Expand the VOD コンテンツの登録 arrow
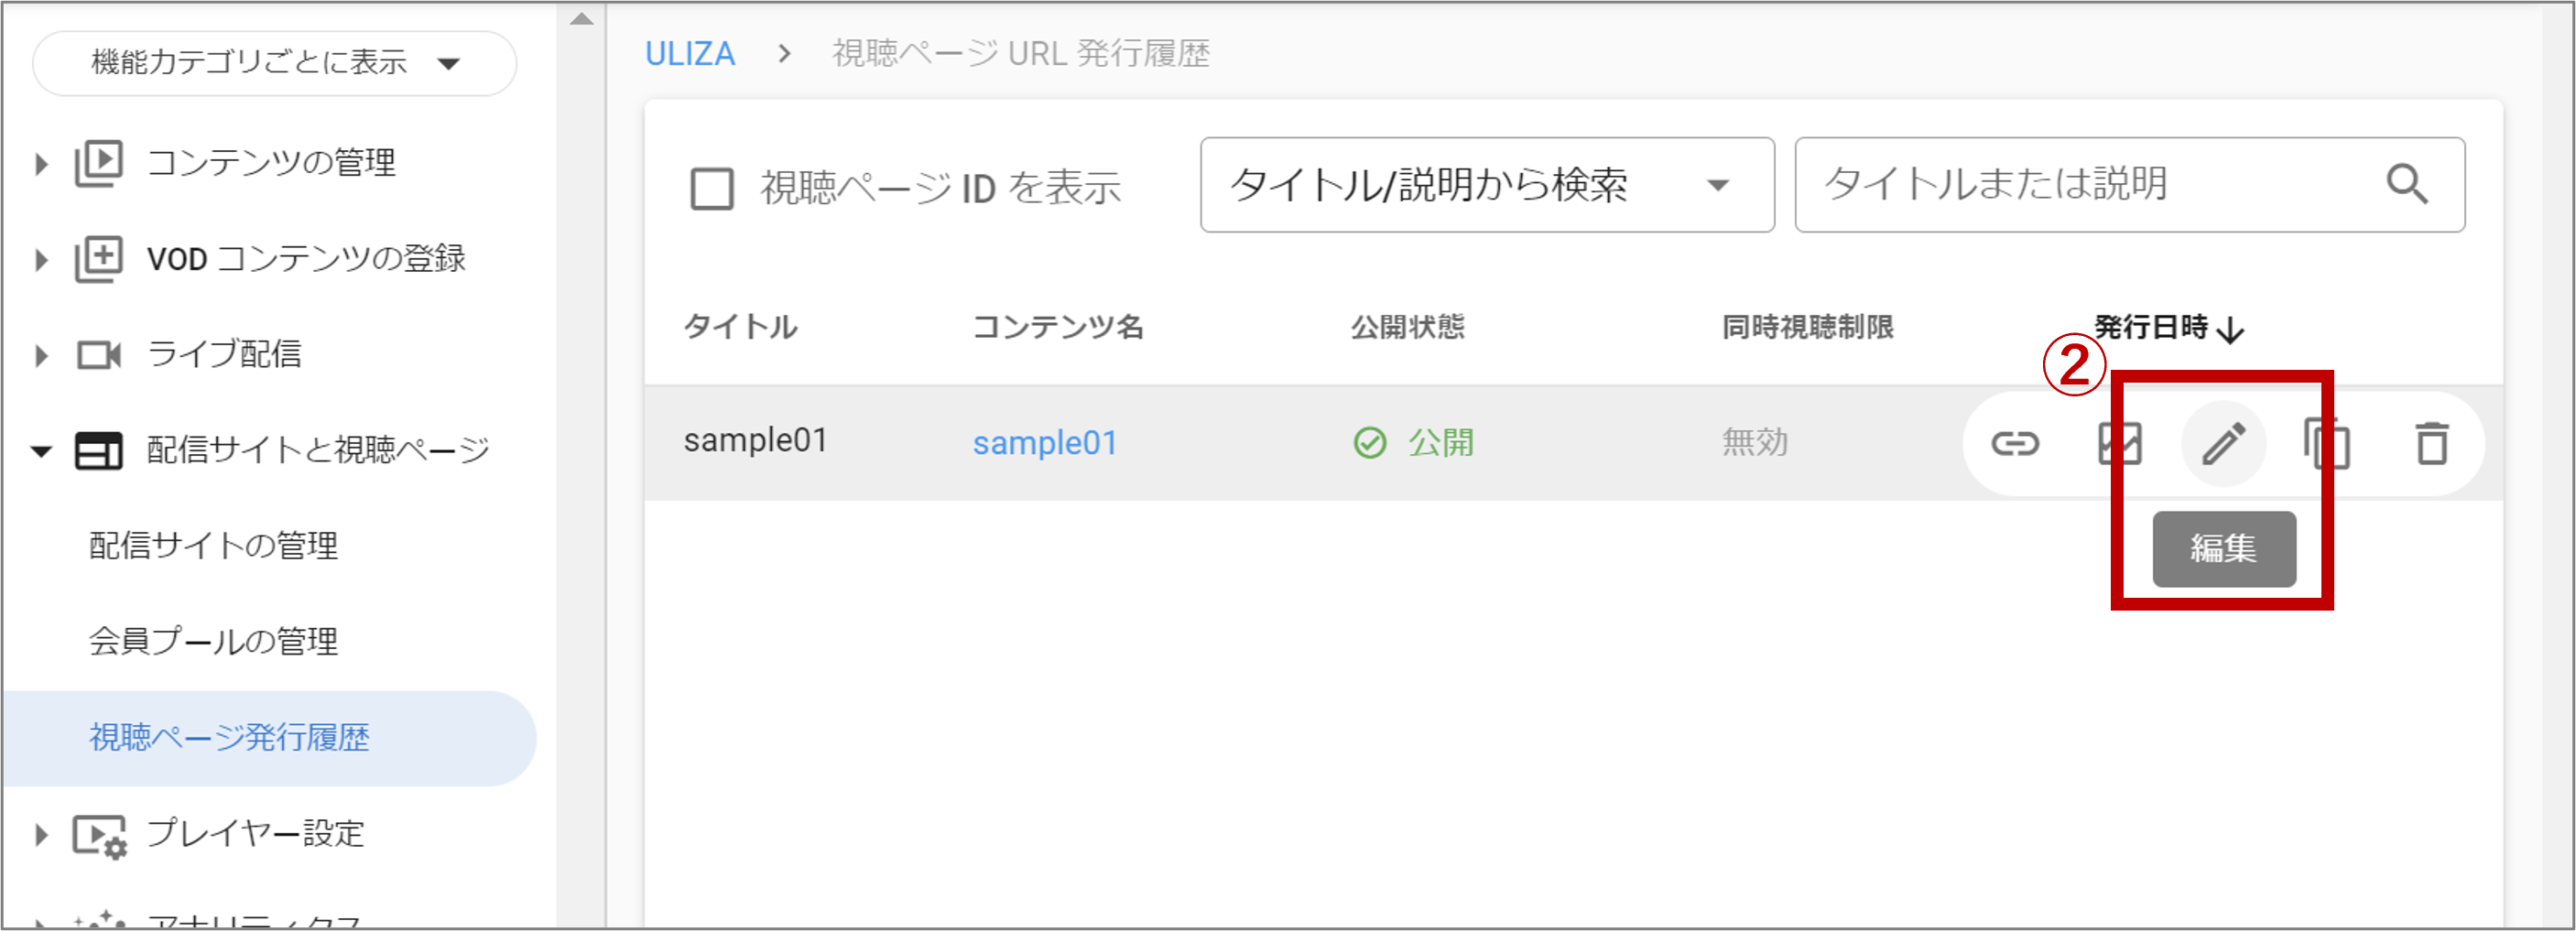The height and width of the screenshot is (931, 2576). (41, 259)
